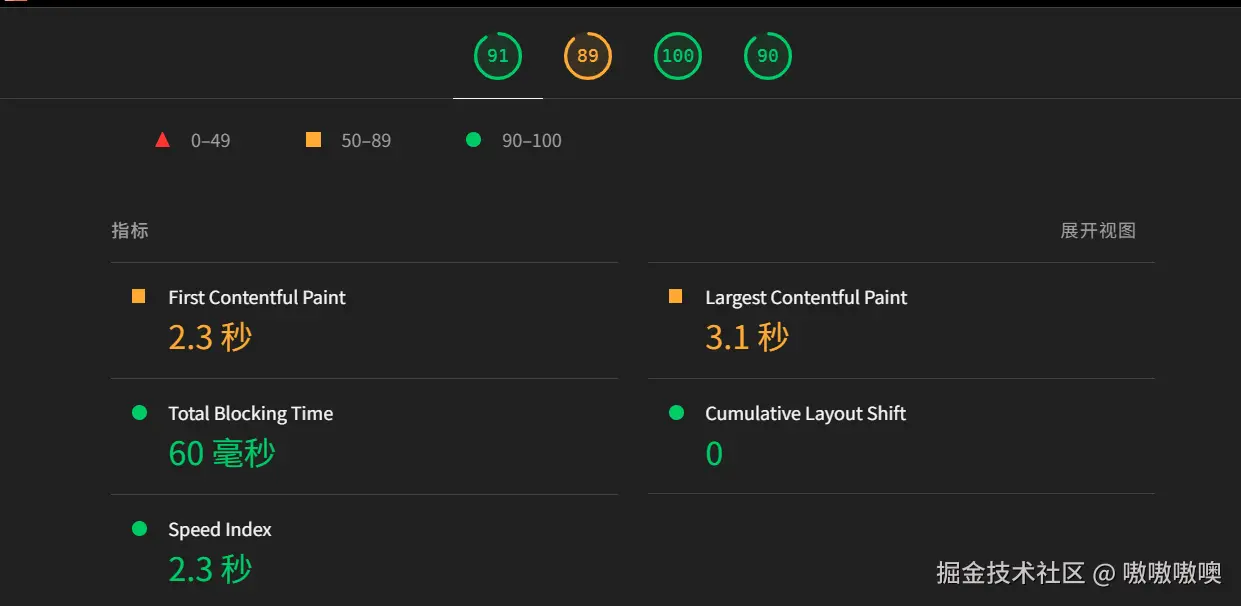Click the 60 毫秒 blocking time value
1241x606 pixels.
click(222, 453)
